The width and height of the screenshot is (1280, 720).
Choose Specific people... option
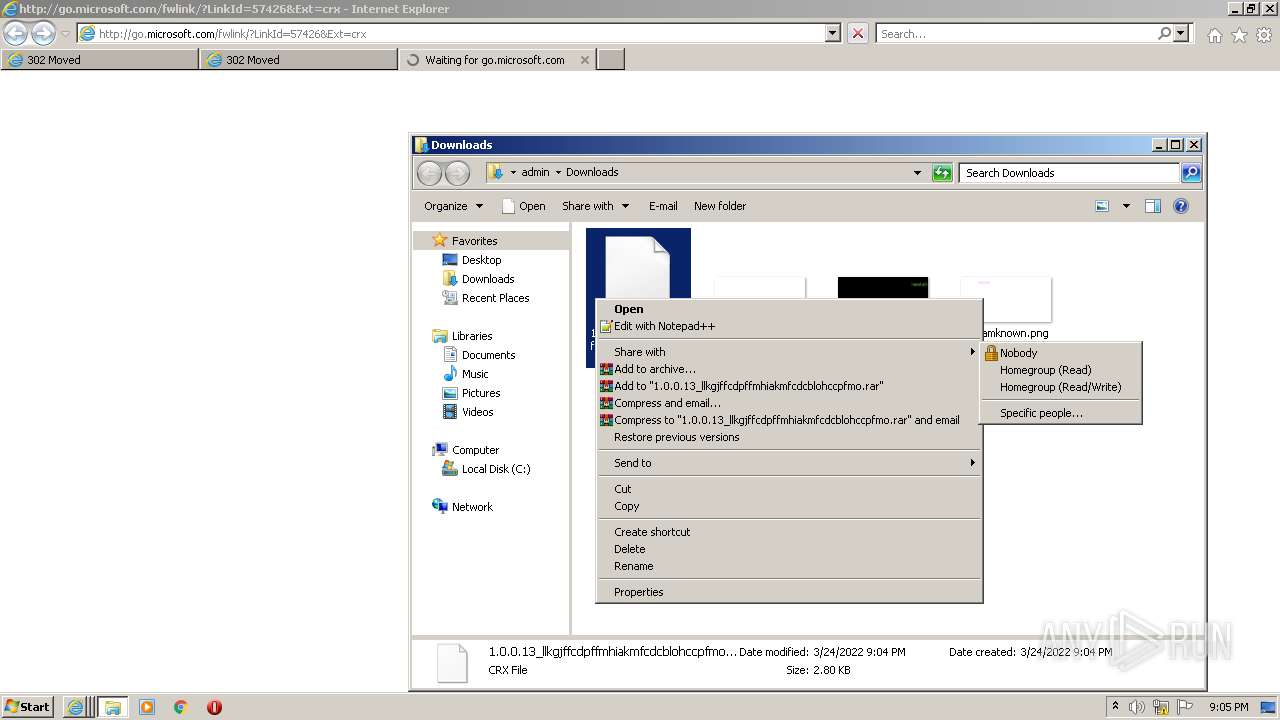pos(1060,413)
